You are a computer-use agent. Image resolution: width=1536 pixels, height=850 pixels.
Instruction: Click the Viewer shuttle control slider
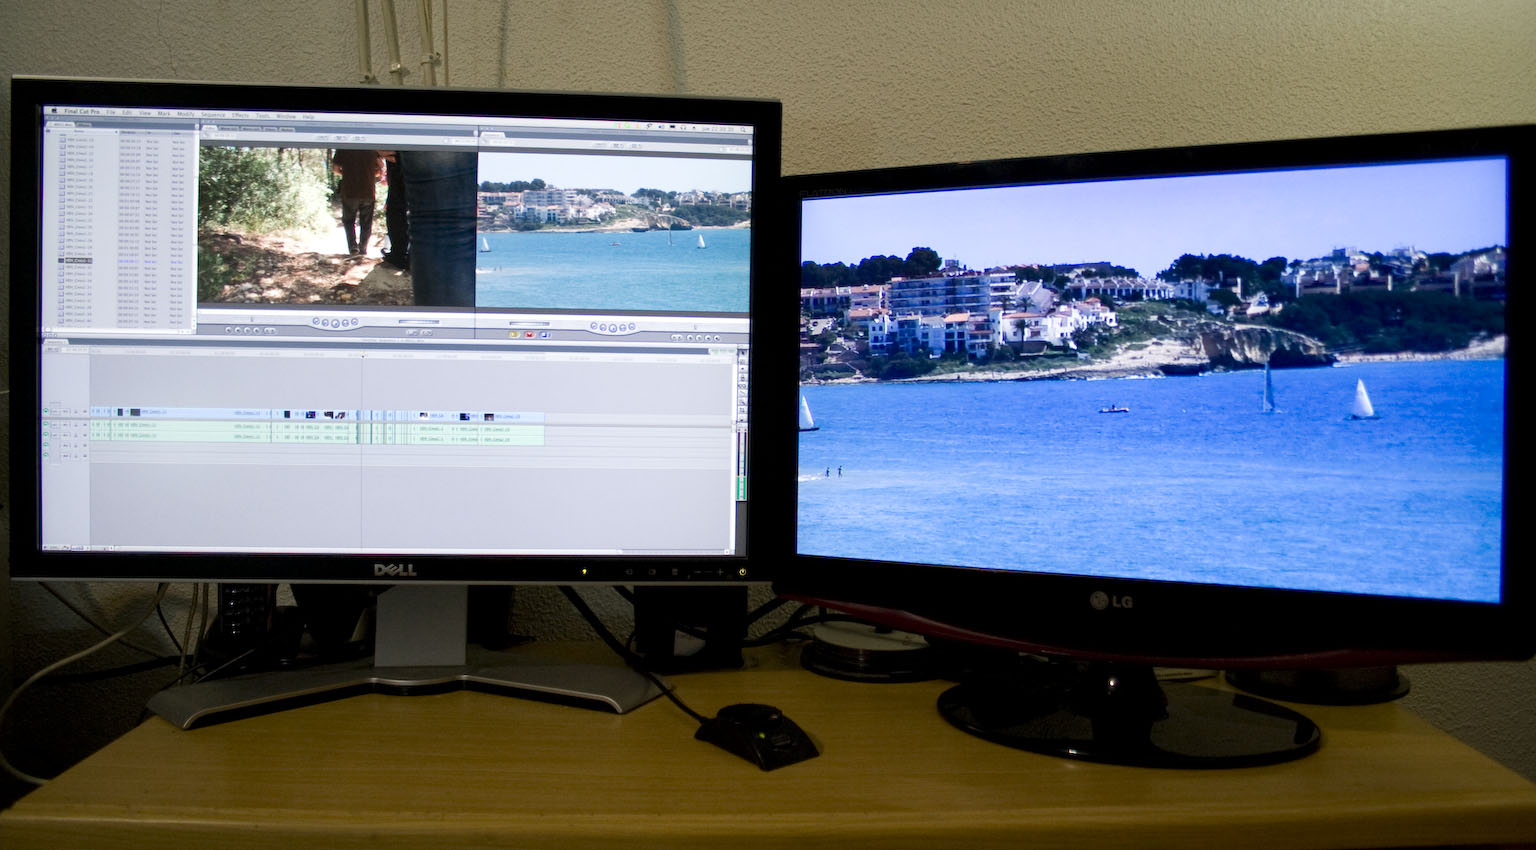pos(419,321)
